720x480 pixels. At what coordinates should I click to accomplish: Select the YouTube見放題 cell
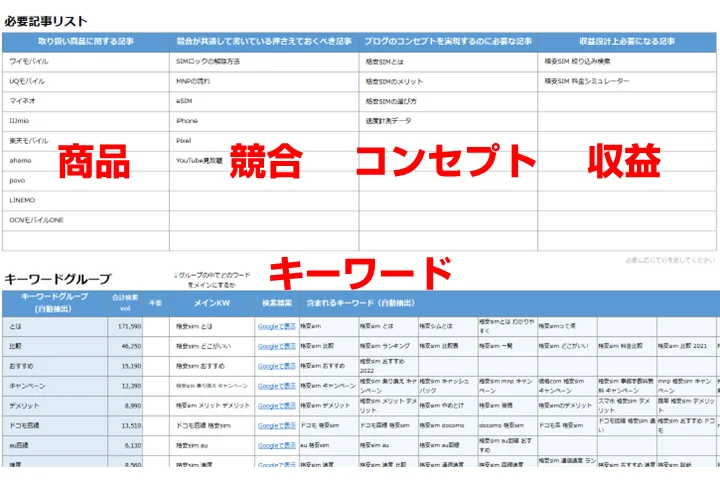(x=264, y=161)
